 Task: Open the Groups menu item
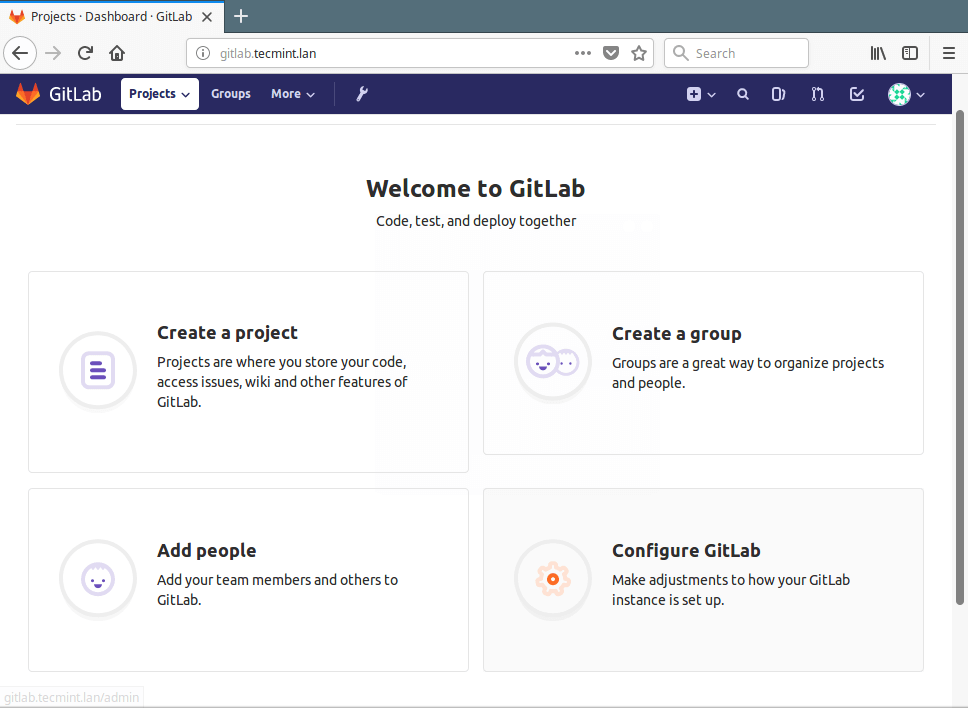pos(230,94)
